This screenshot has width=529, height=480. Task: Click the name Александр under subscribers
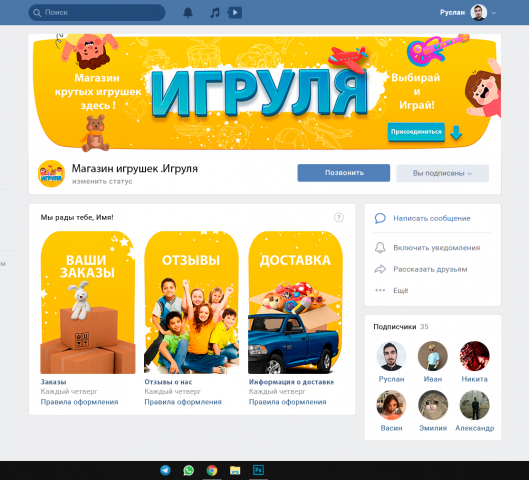(x=475, y=428)
